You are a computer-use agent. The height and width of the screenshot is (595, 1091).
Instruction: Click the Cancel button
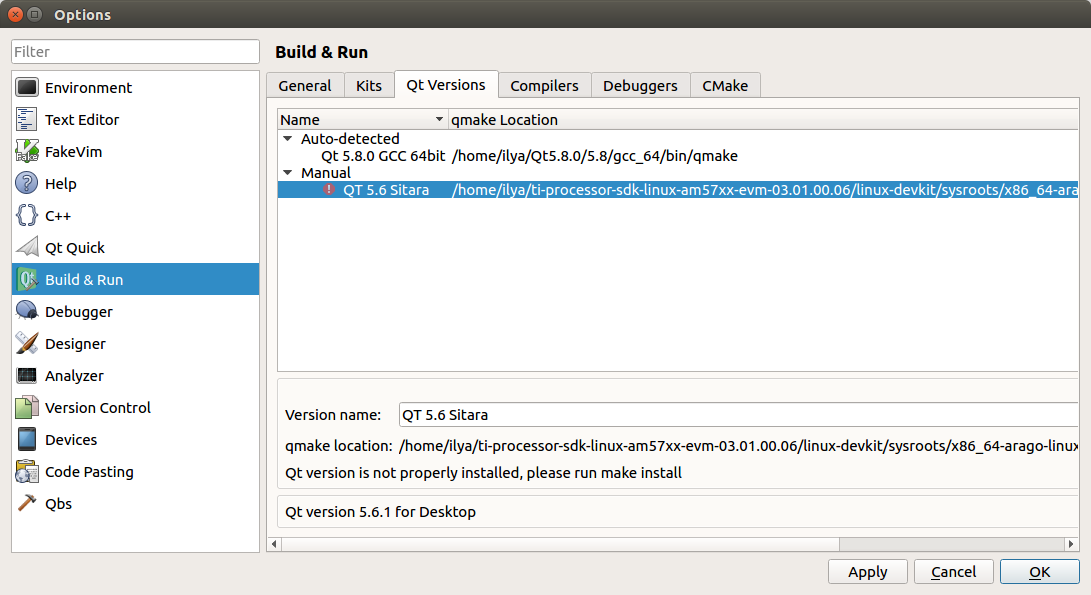pyautogui.click(x=953, y=572)
